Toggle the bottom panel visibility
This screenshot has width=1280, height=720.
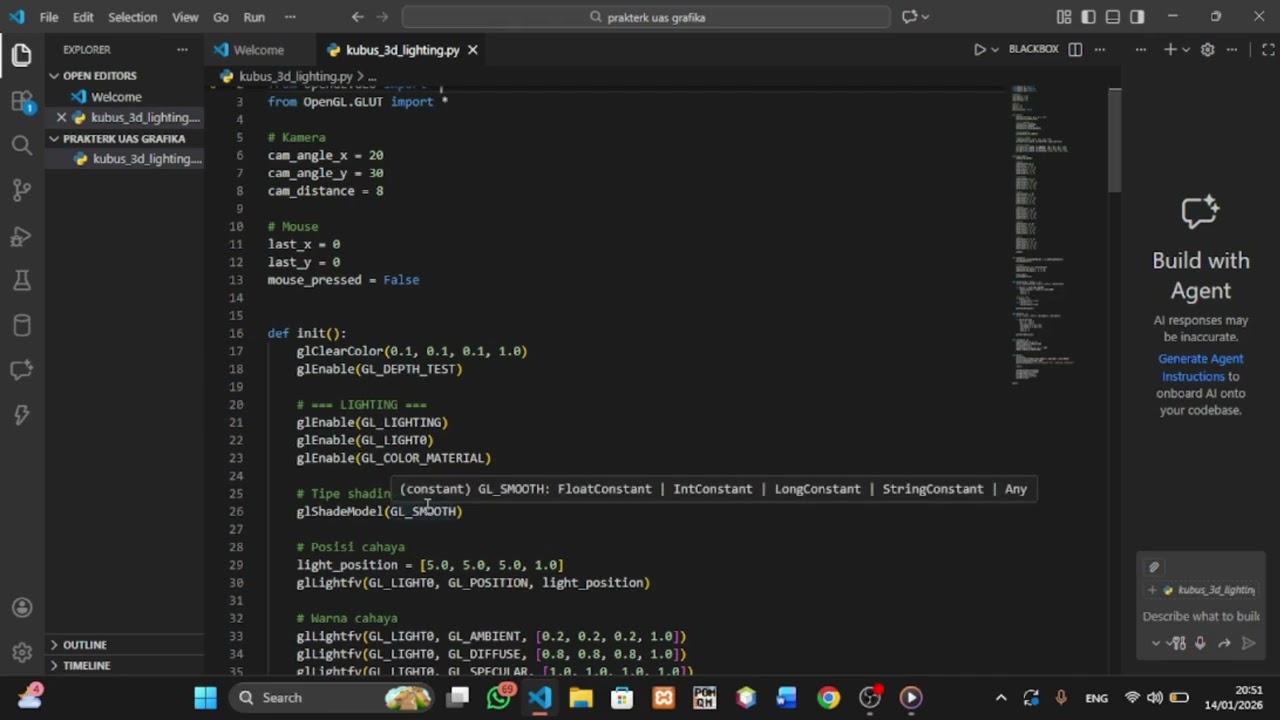tap(1113, 17)
